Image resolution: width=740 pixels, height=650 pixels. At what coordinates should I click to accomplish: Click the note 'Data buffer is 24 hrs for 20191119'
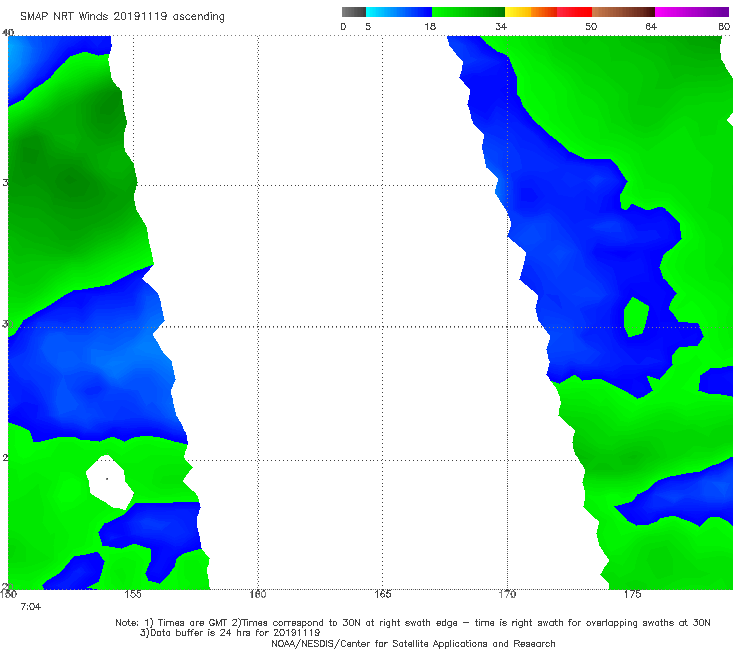[x=230, y=633]
